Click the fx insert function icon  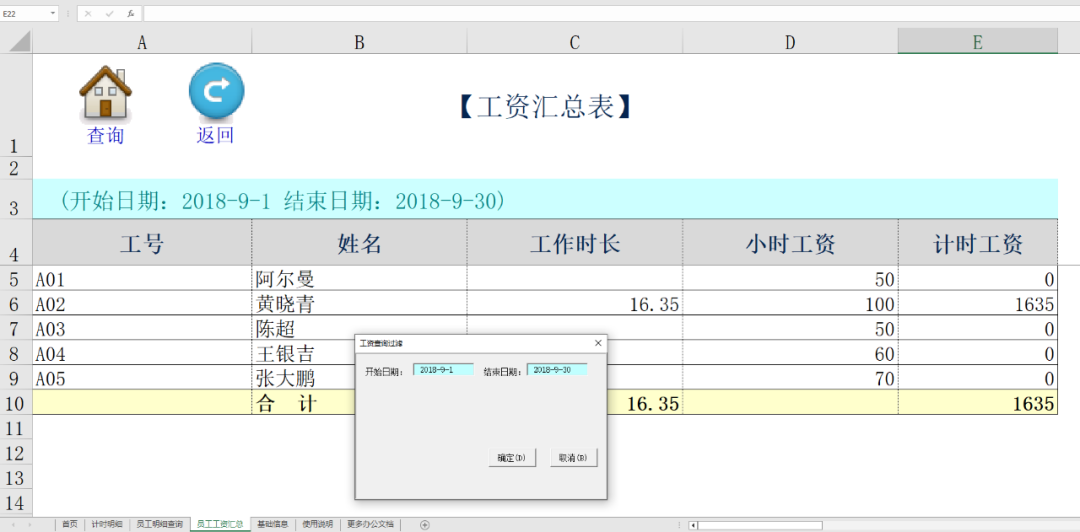coord(130,14)
